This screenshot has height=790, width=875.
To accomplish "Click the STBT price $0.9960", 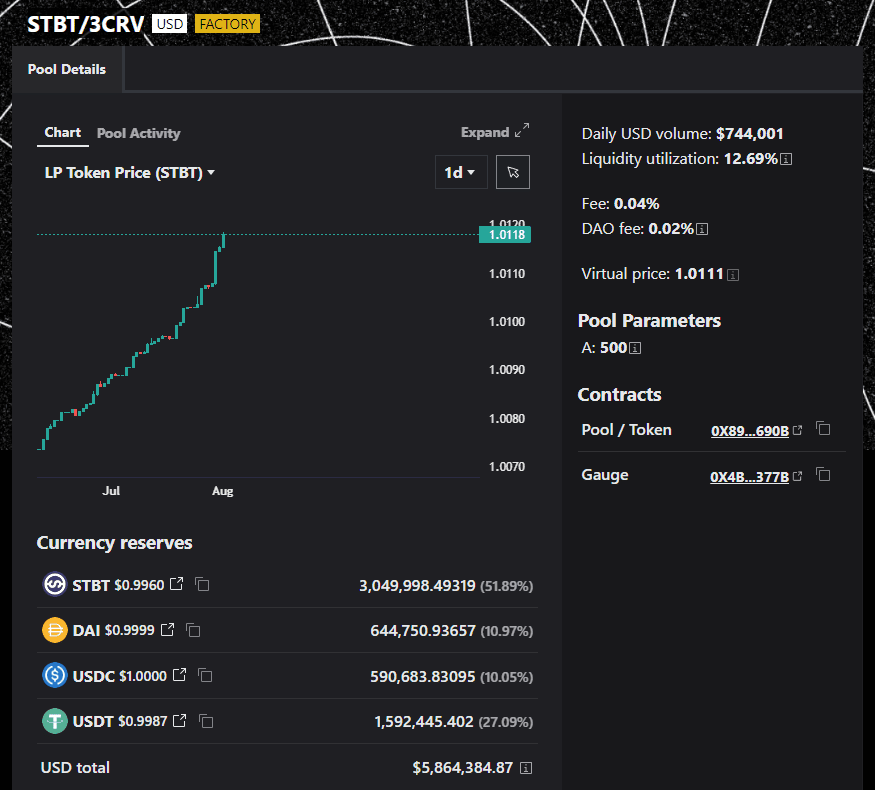I will tap(139, 585).
